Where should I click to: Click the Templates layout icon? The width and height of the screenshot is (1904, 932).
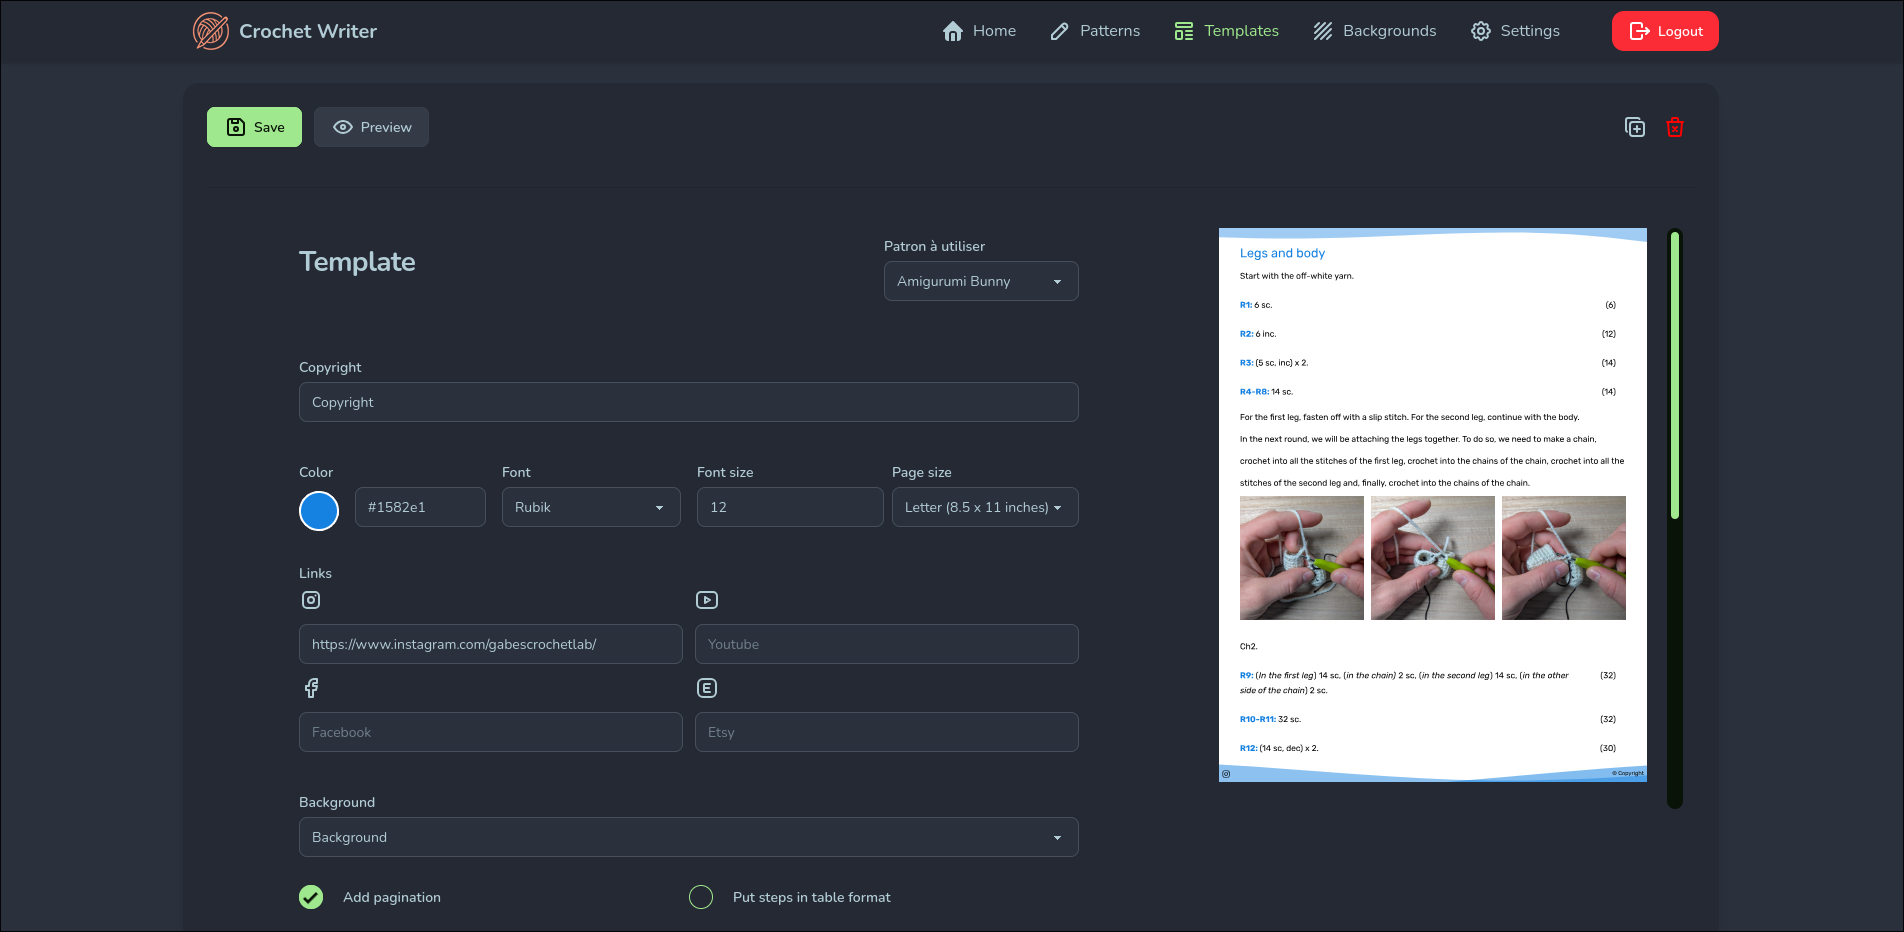tap(1184, 31)
